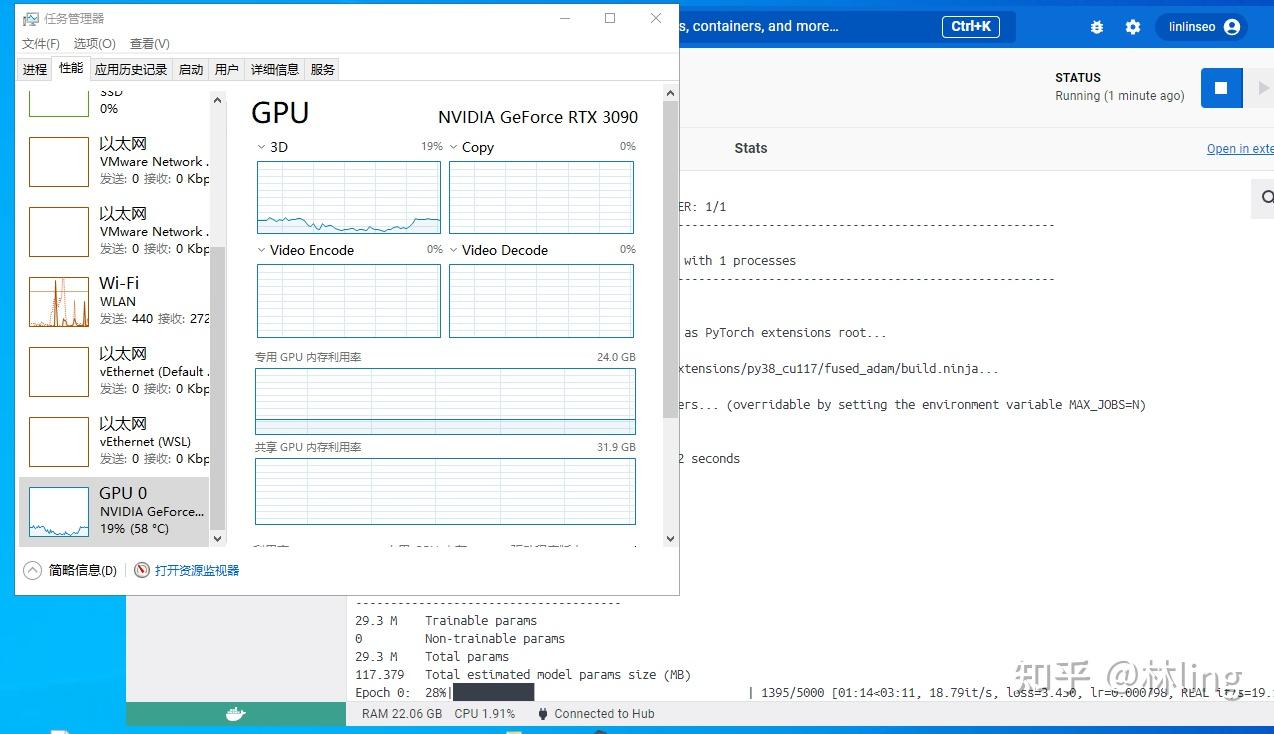Open the 查看(V) menu
1274x734 pixels.
coord(150,44)
